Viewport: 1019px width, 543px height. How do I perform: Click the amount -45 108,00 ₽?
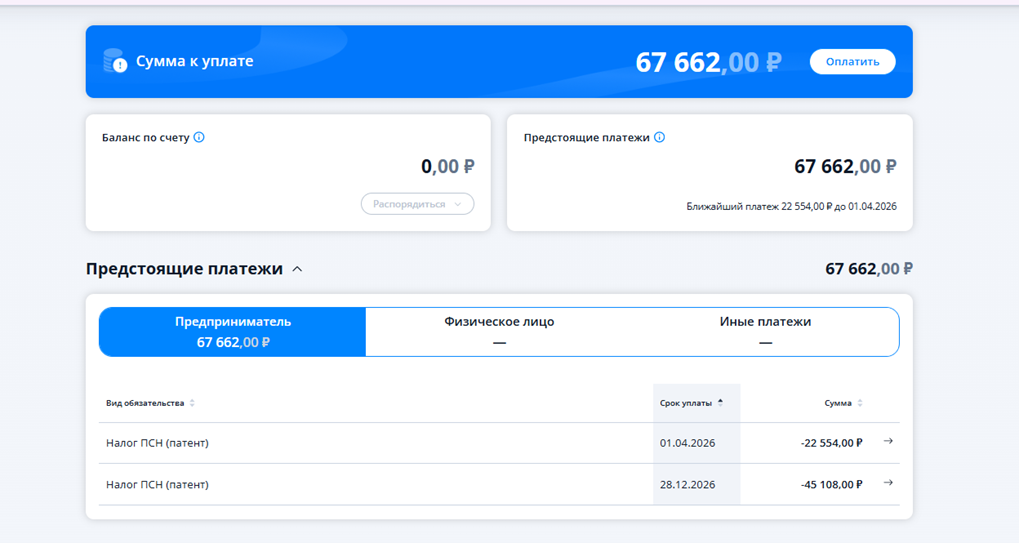[x=831, y=485]
